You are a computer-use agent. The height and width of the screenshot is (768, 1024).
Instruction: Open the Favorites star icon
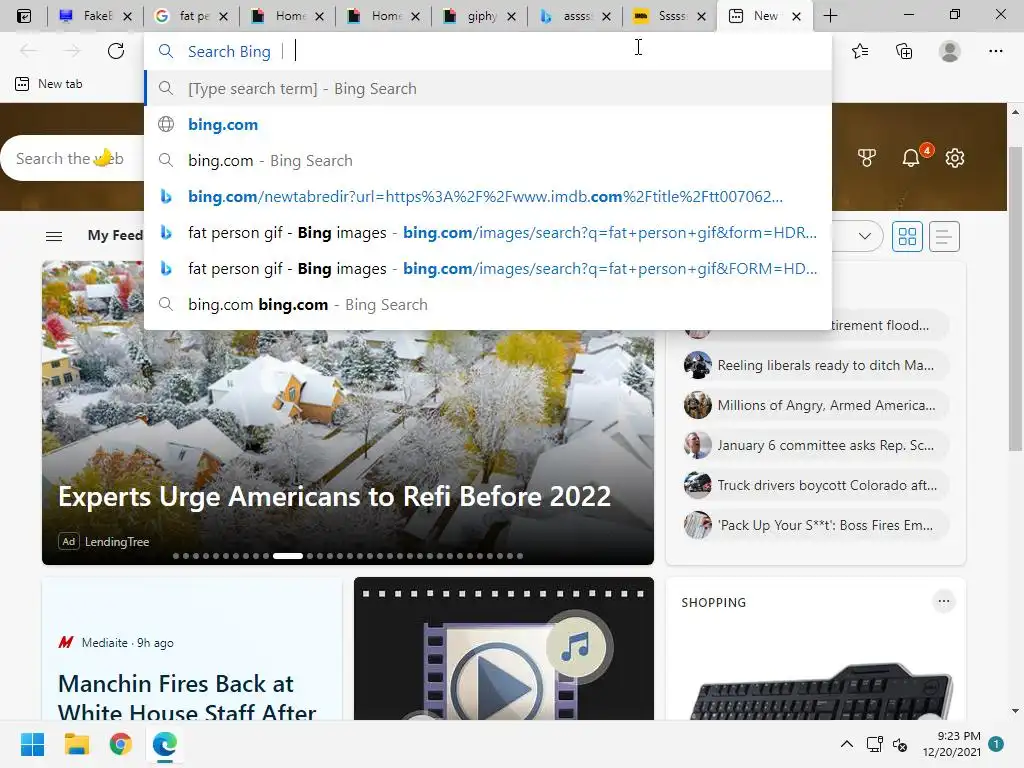point(860,51)
